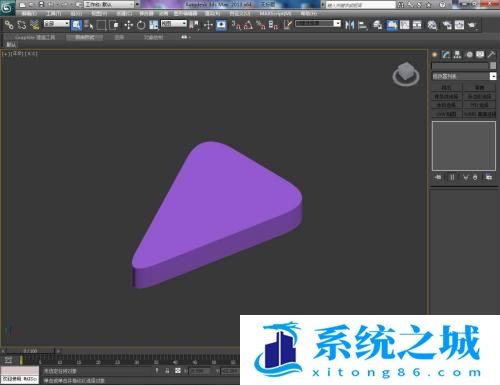Pick the Select and Rotate tool
The height and width of the screenshot is (385, 500).
point(141,25)
